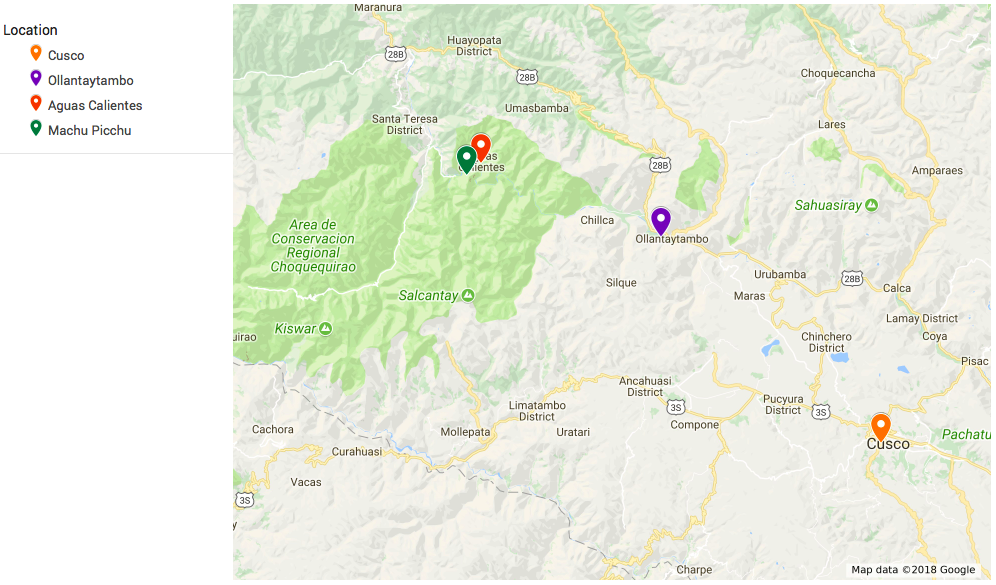This screenshot has width=996, height=585.
Task: Click the Area de Conservacion Regional Choquequirao label
Action: (313, 246)
